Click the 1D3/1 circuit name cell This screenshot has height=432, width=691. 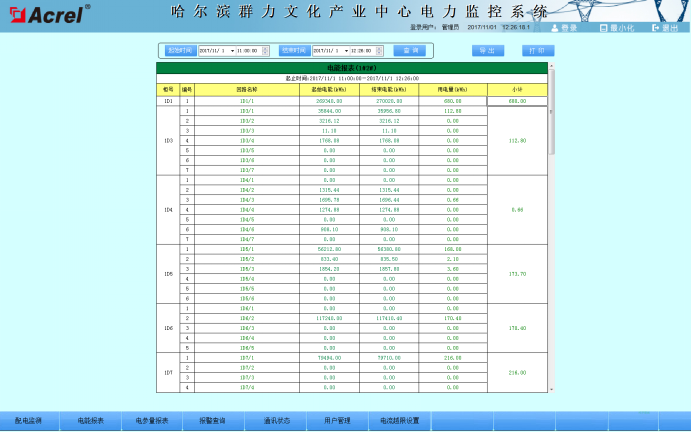[247, 111]
